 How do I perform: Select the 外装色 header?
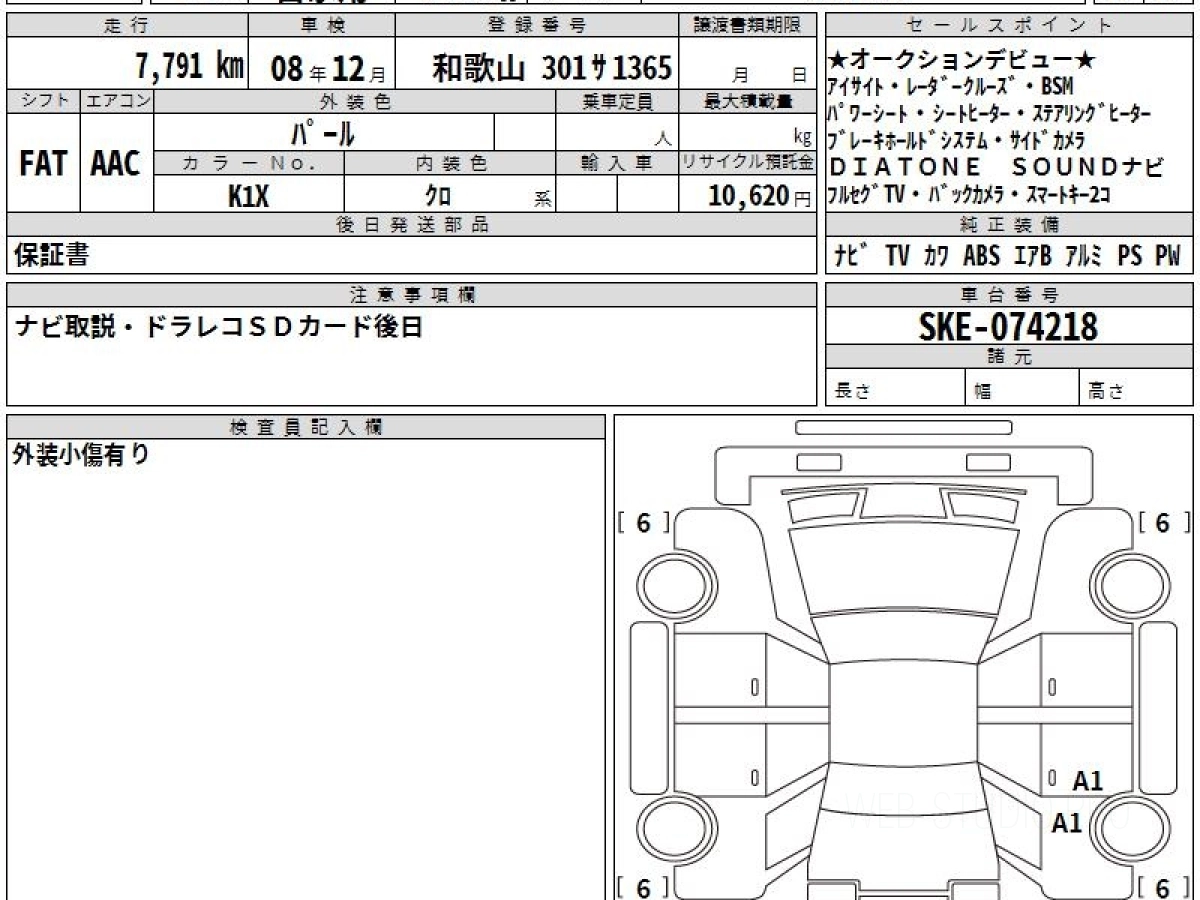coord(355,102)
